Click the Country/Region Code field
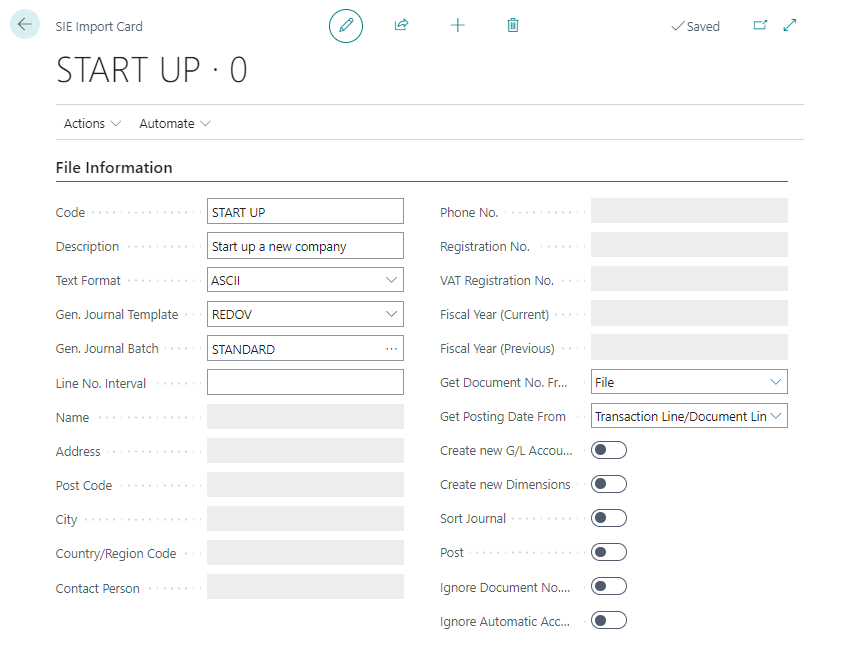 click(305, 553)
